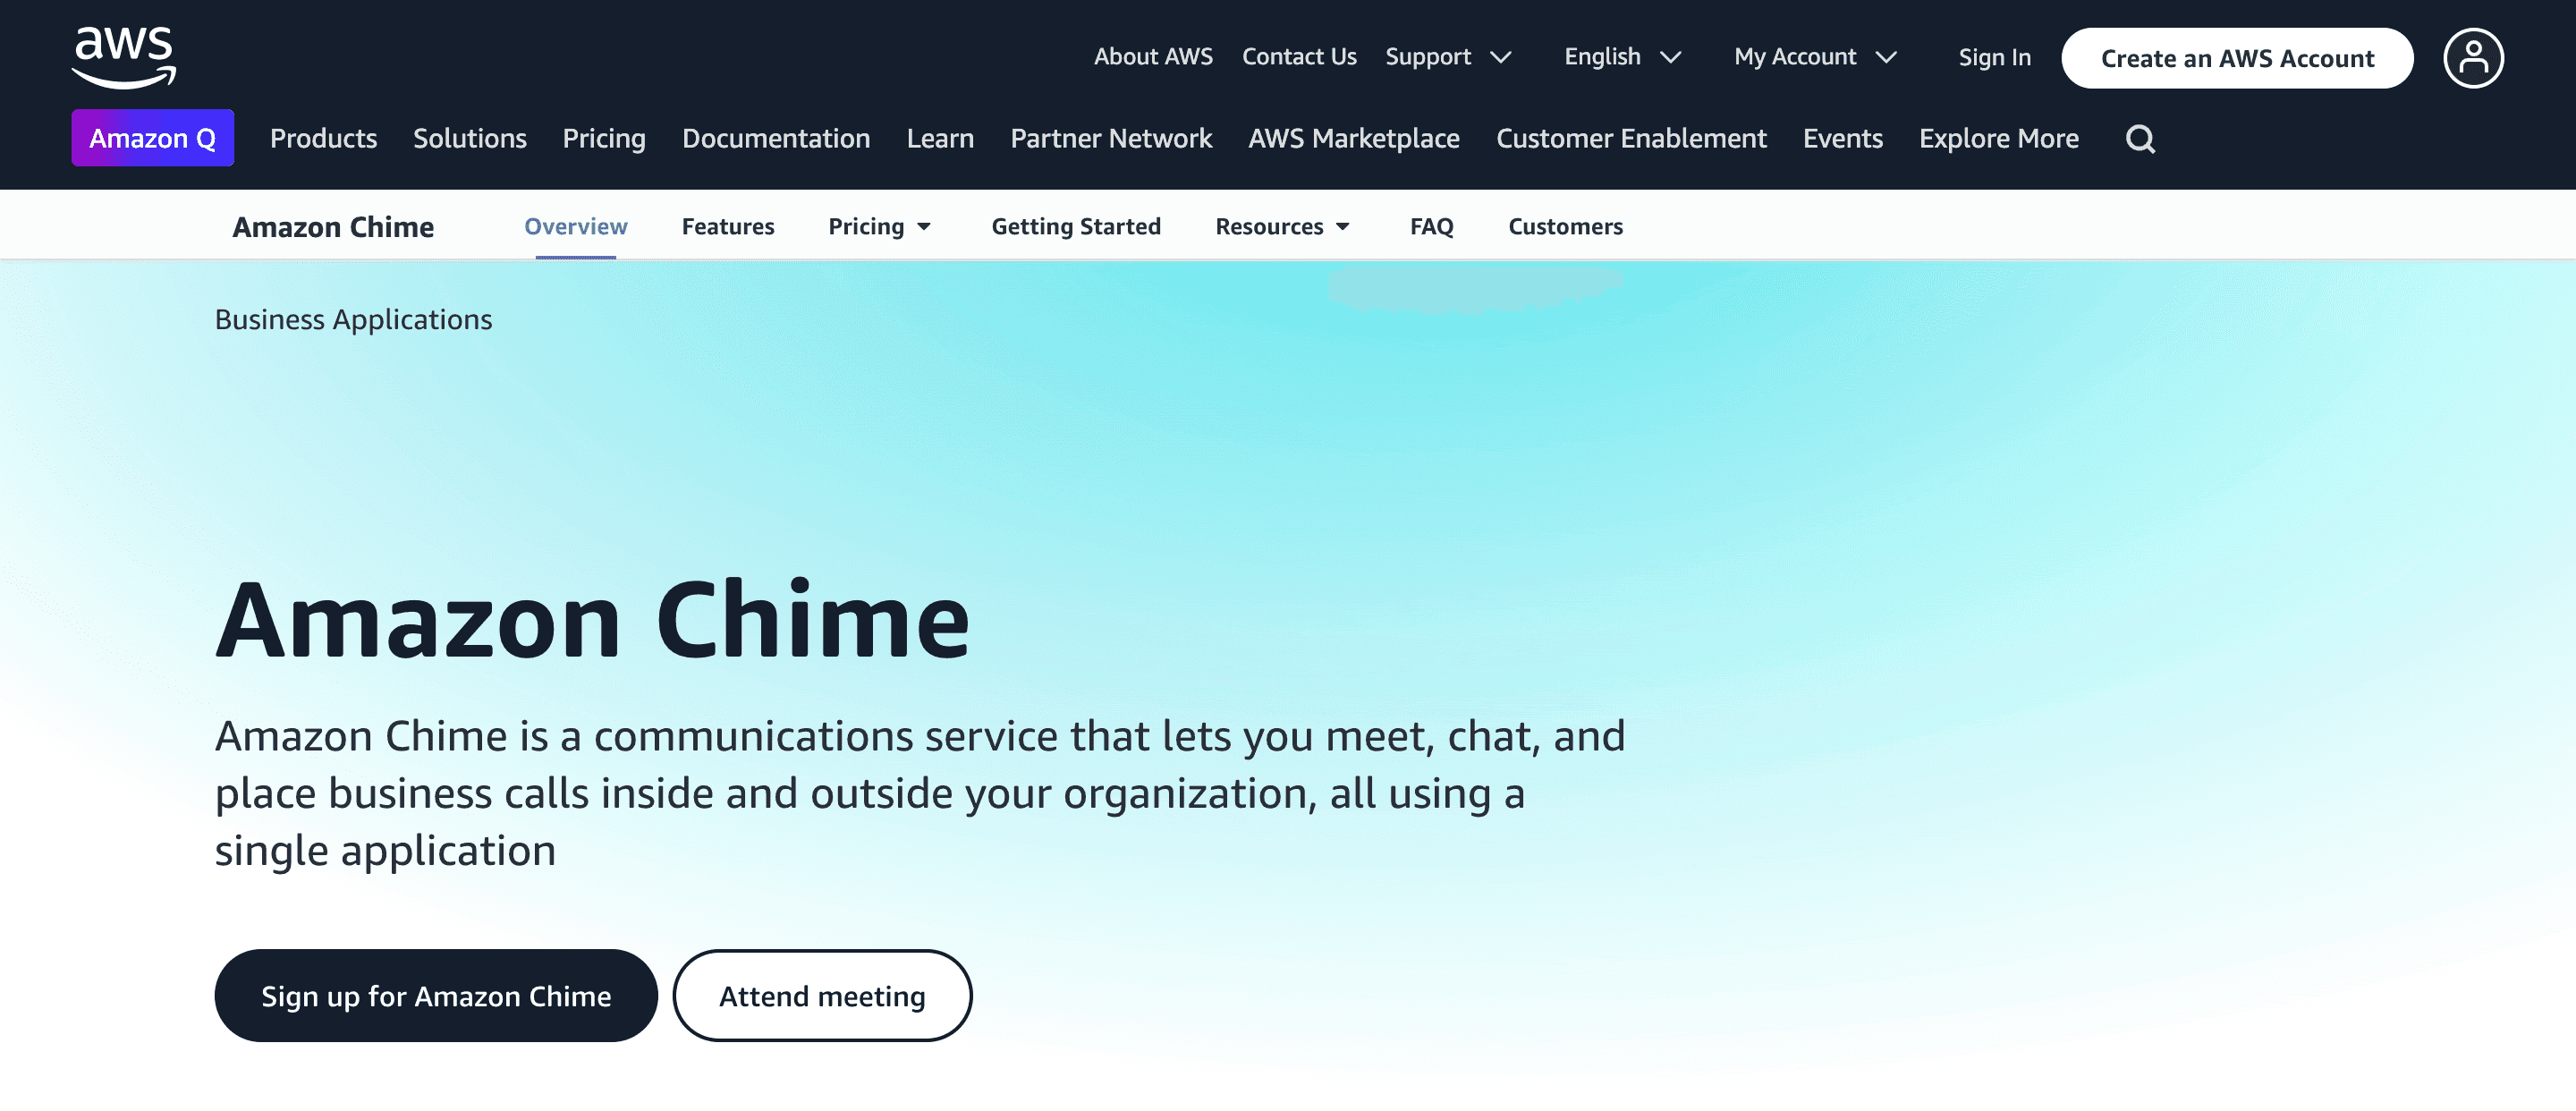Open the Products menu

tap(323, 139)
